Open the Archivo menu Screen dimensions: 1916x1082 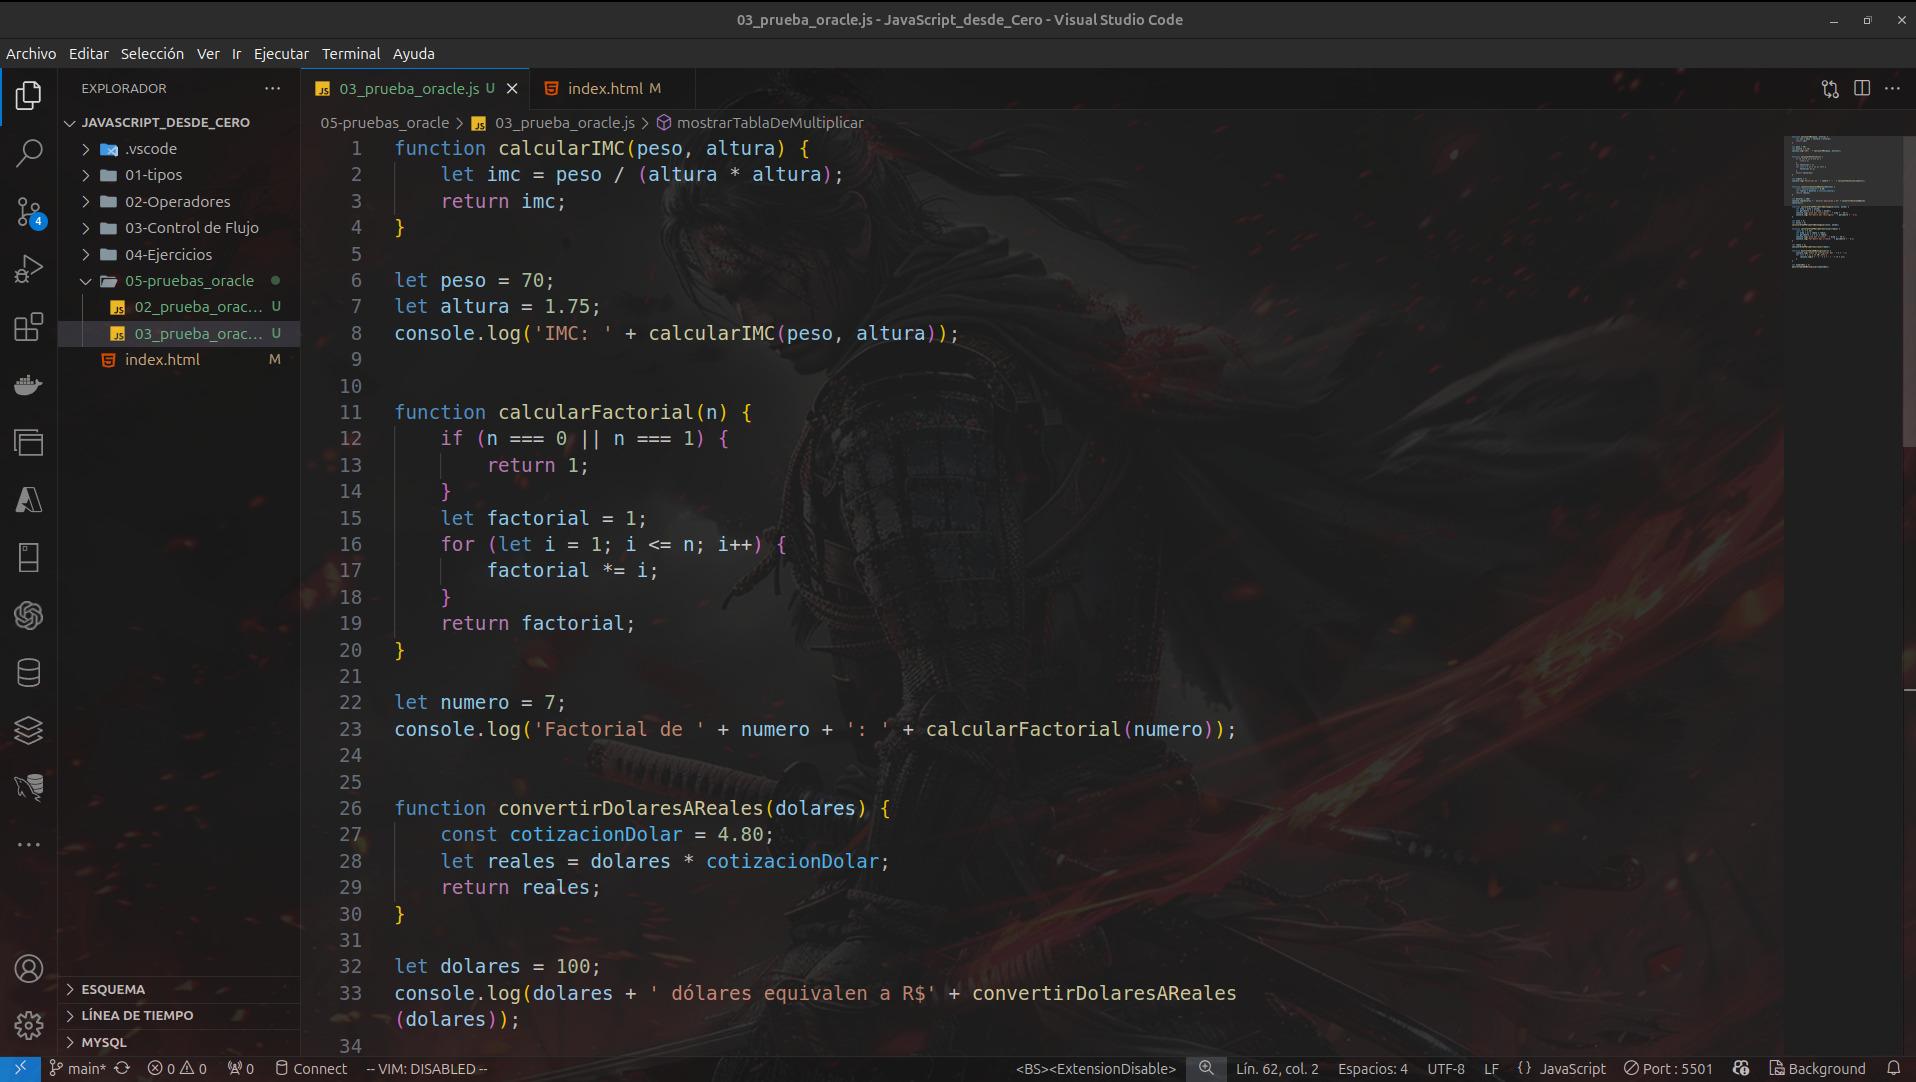(31, 54)
